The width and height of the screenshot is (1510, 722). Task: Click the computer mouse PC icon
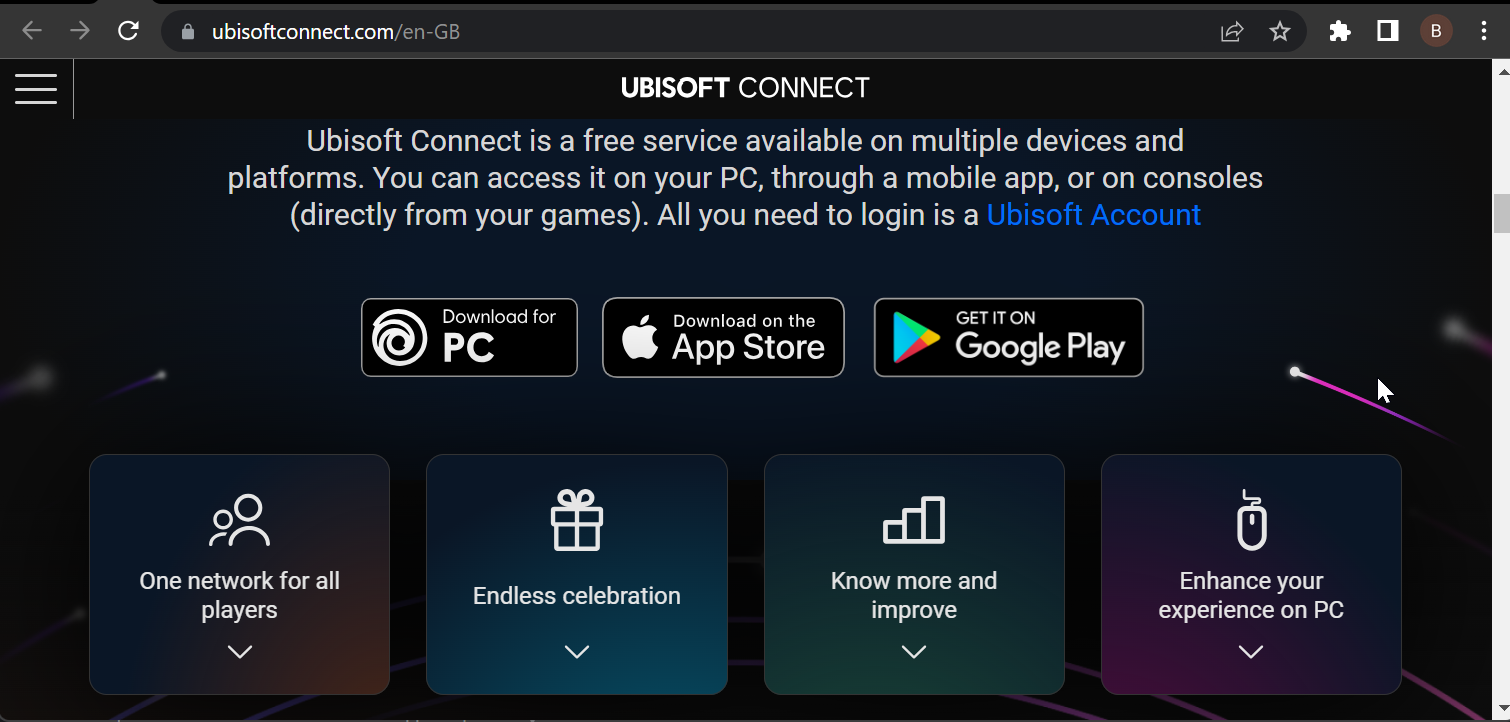tap(1251, 520)
